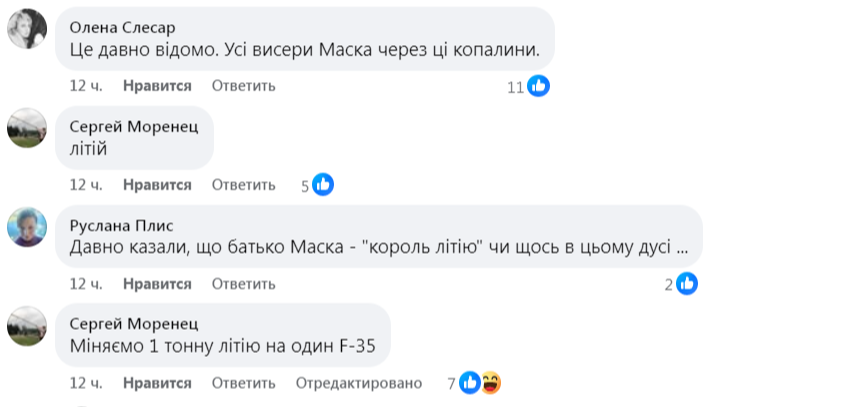Open Сергей Моренец's avatar beside the F-35 comment
This screenshot has height=407, width=867.
pyautogui.click(x=27, y=325)
